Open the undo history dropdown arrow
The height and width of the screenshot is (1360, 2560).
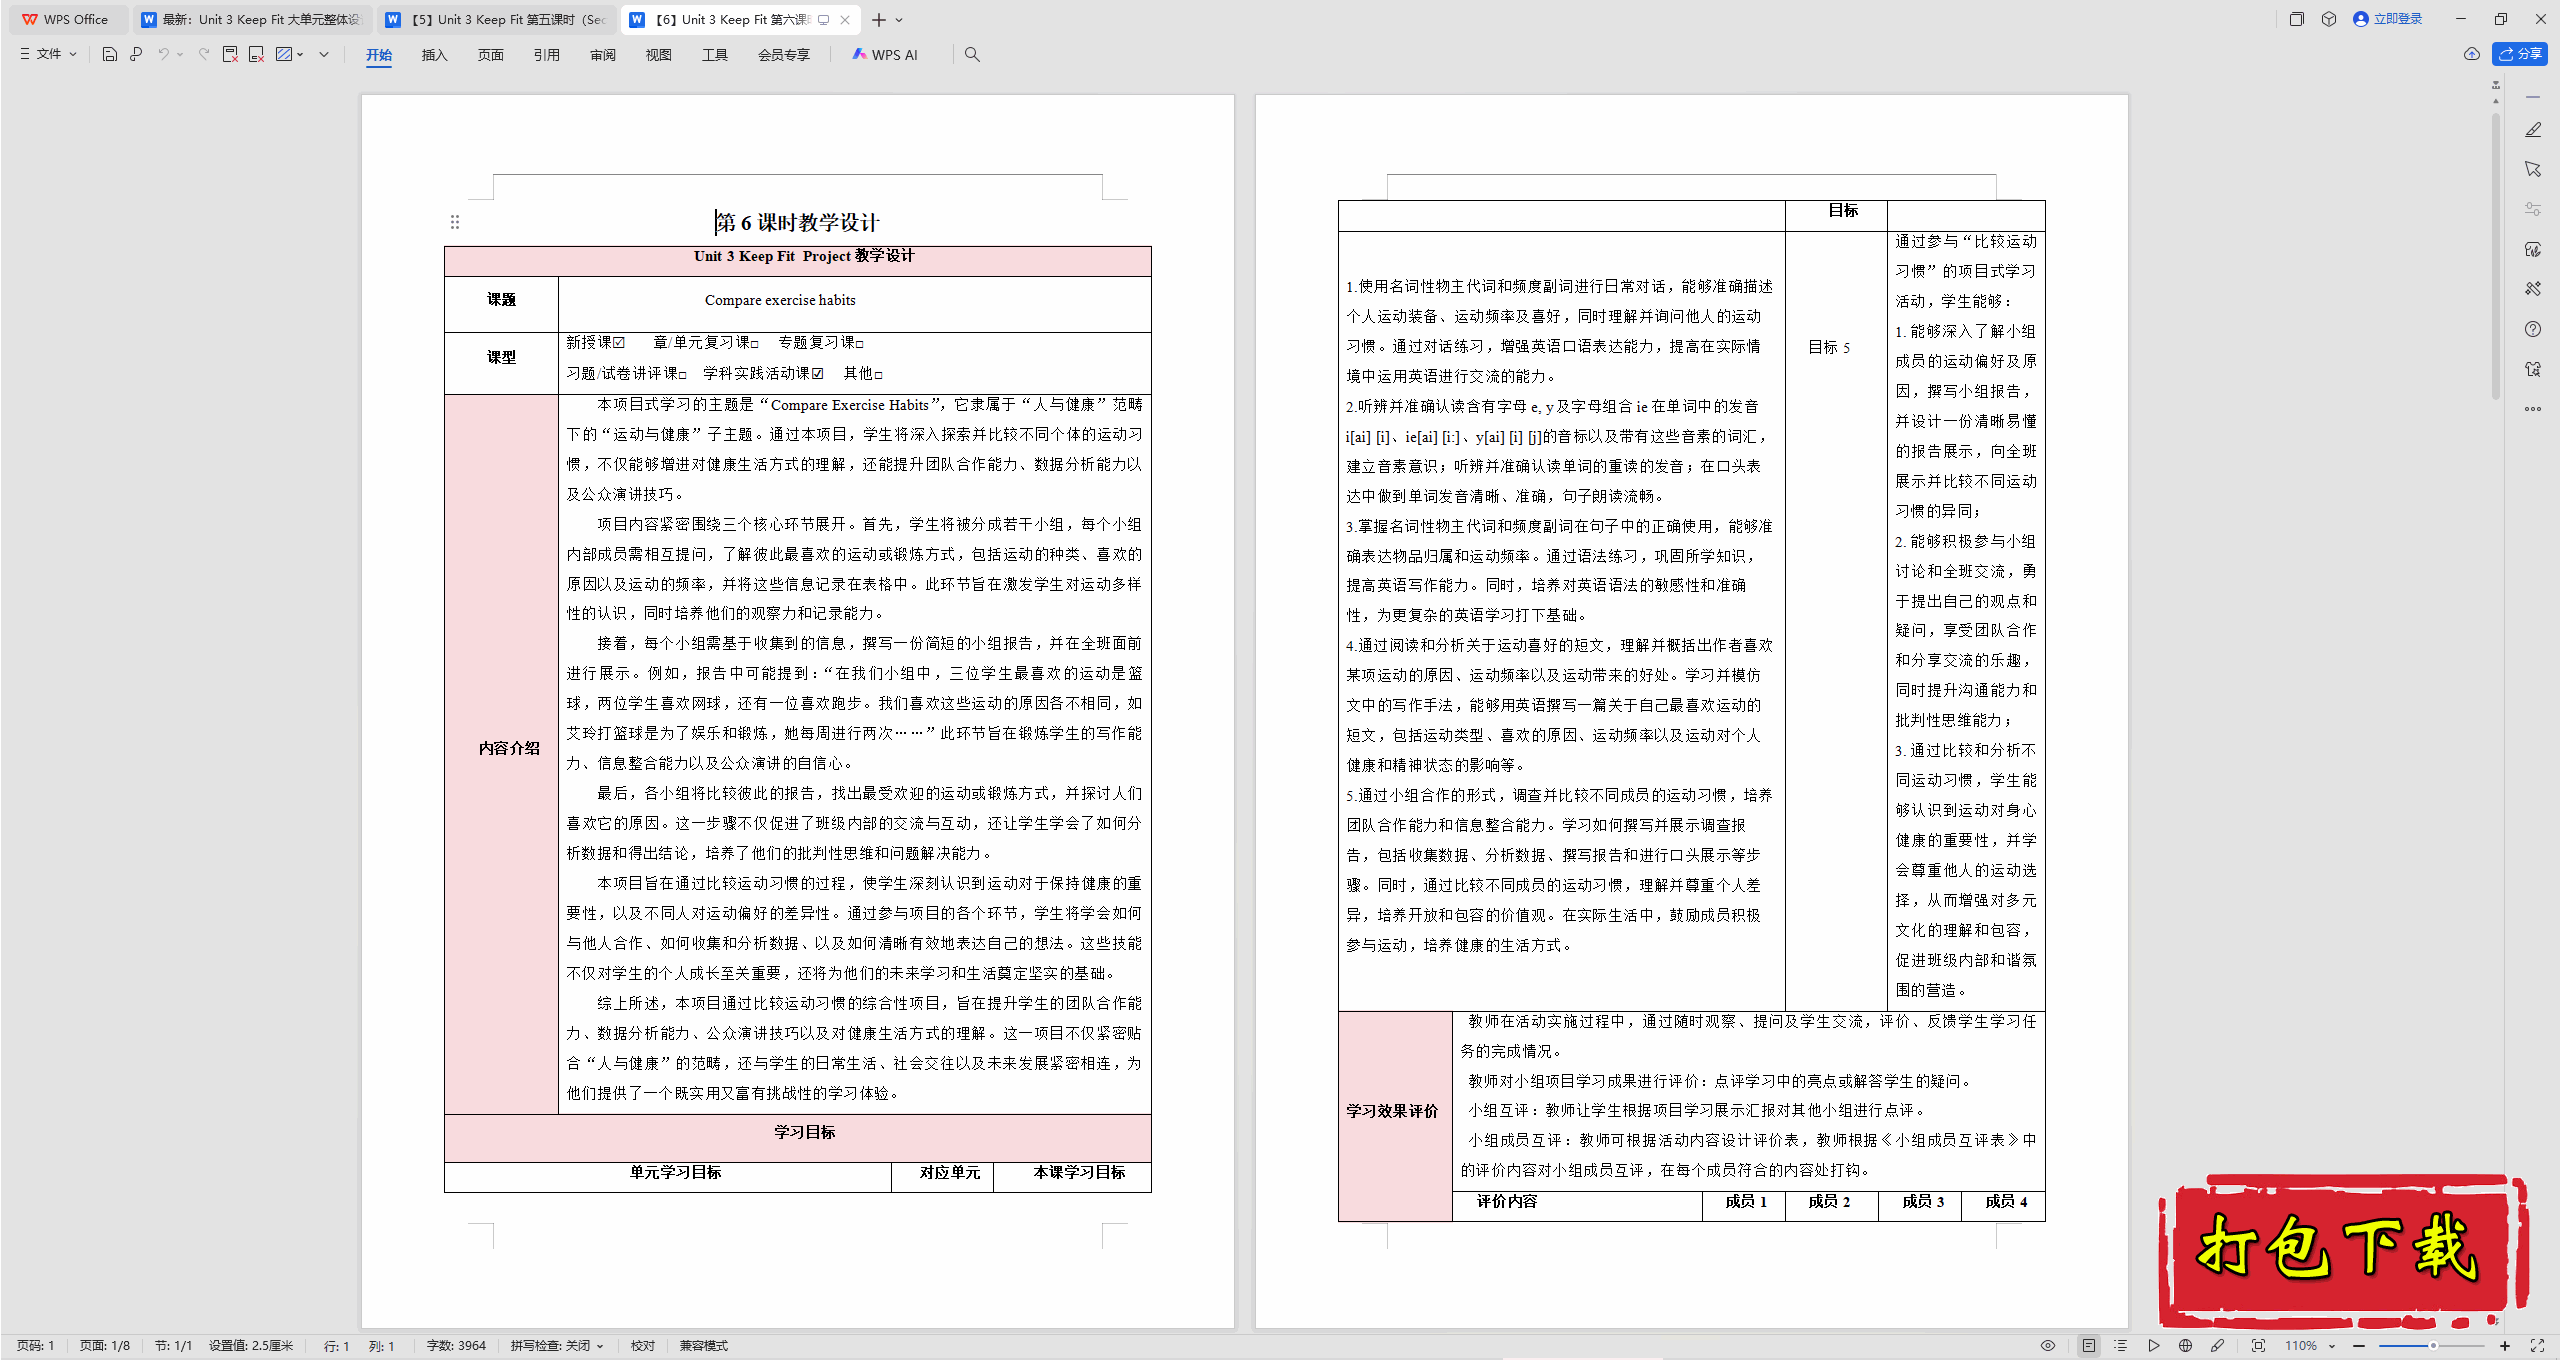click(x=180, y=54)
